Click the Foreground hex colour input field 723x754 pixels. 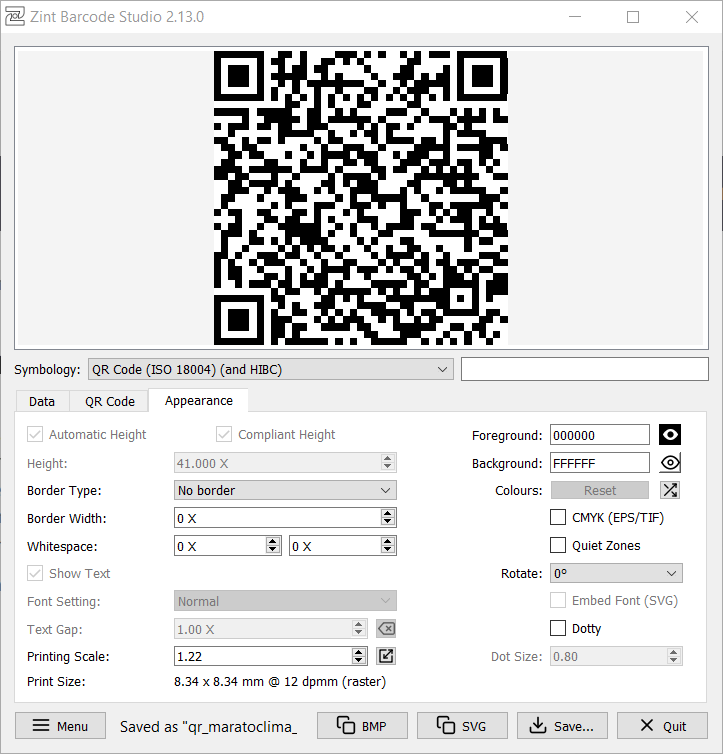[600, 435]
